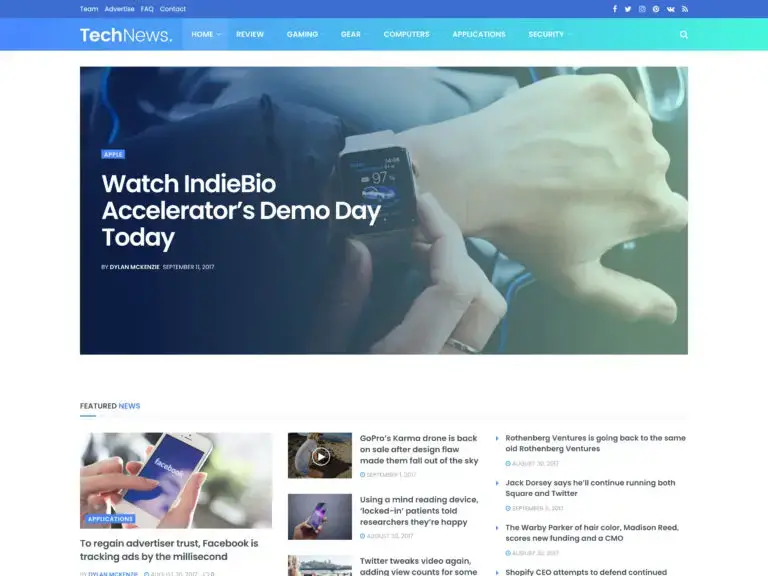The height and width of the screenshot is (576, 768).
Task: Open the Gaming menu item
Action: click(302, 34)
